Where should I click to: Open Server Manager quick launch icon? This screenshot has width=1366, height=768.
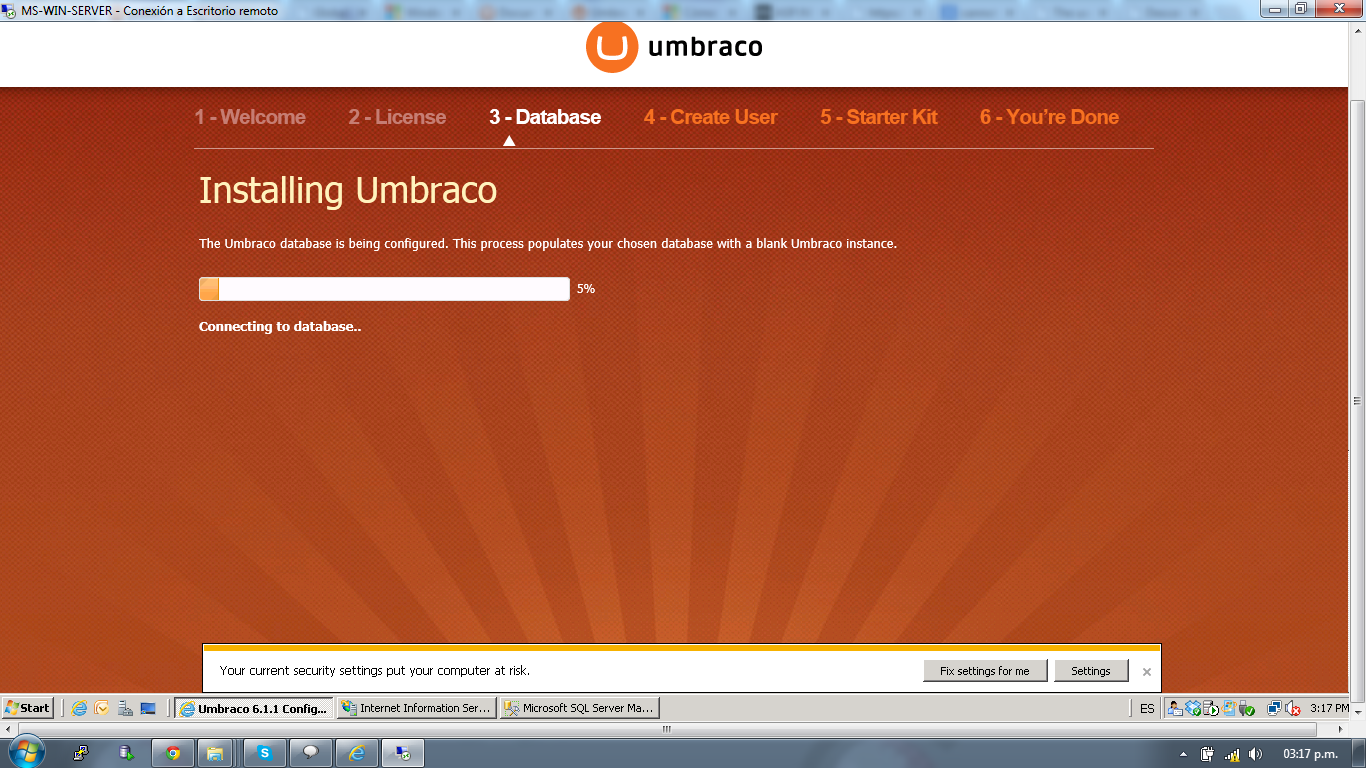[x=125, y=708]
